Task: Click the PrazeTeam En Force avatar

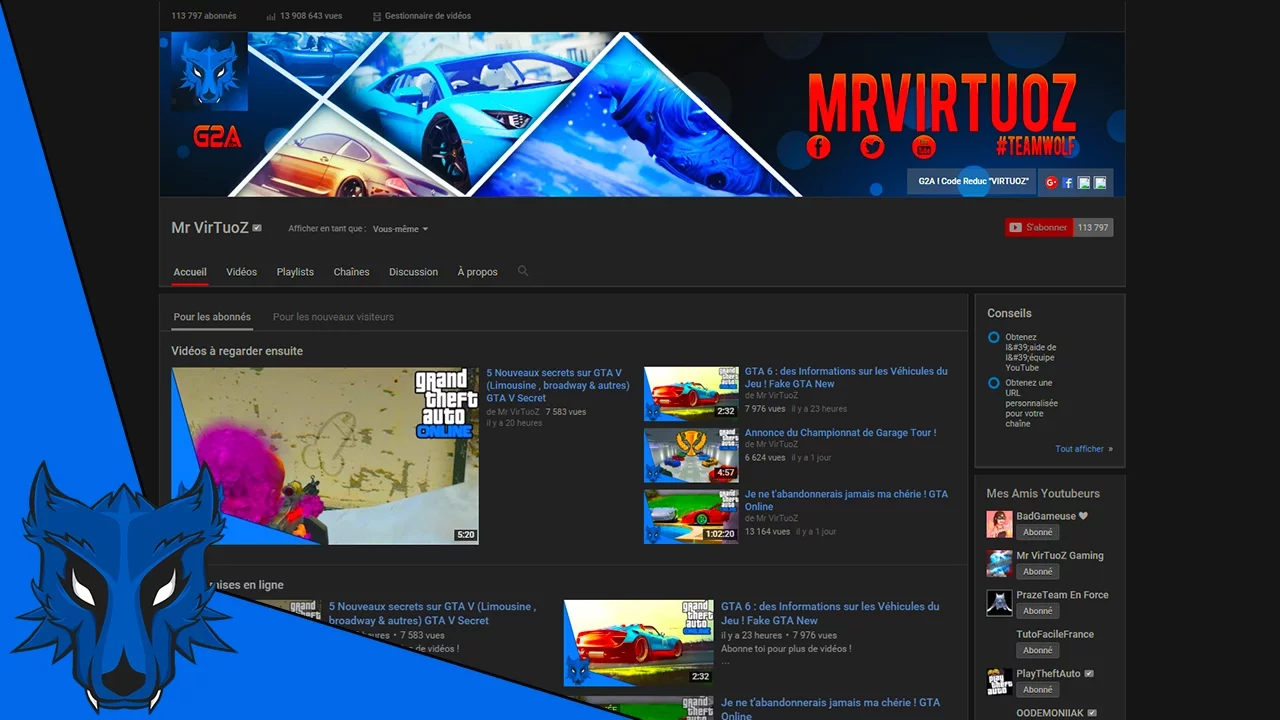Action: (x=999, y=602)
